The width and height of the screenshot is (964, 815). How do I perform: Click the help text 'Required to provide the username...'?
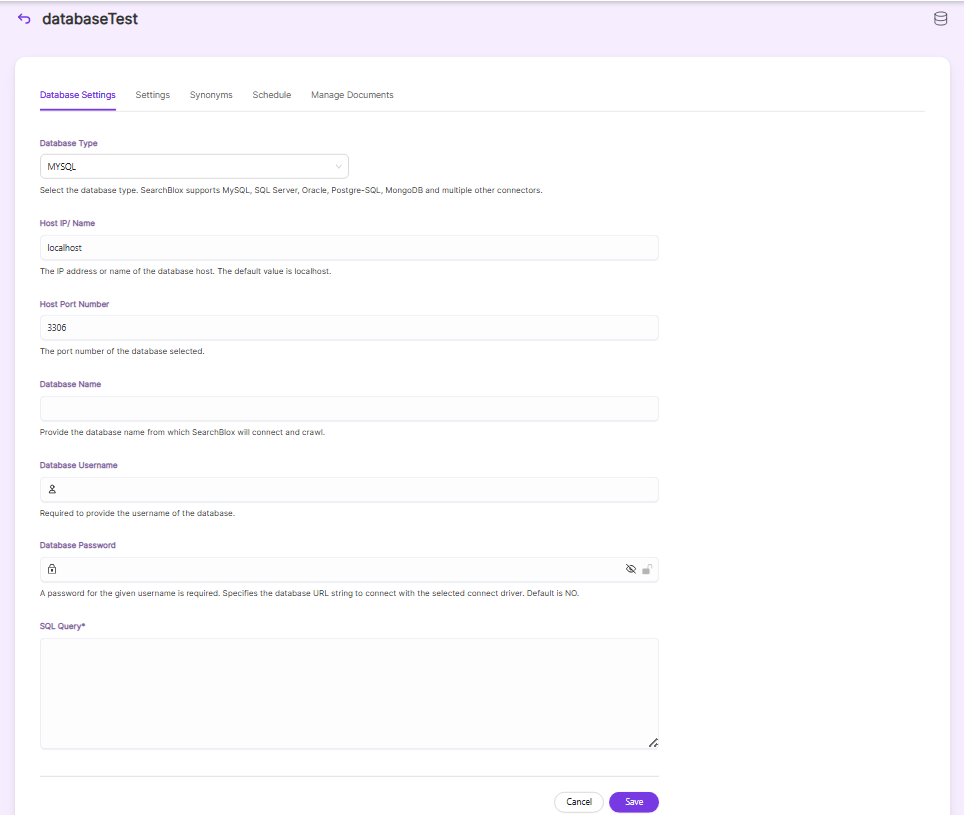(137, 513)
